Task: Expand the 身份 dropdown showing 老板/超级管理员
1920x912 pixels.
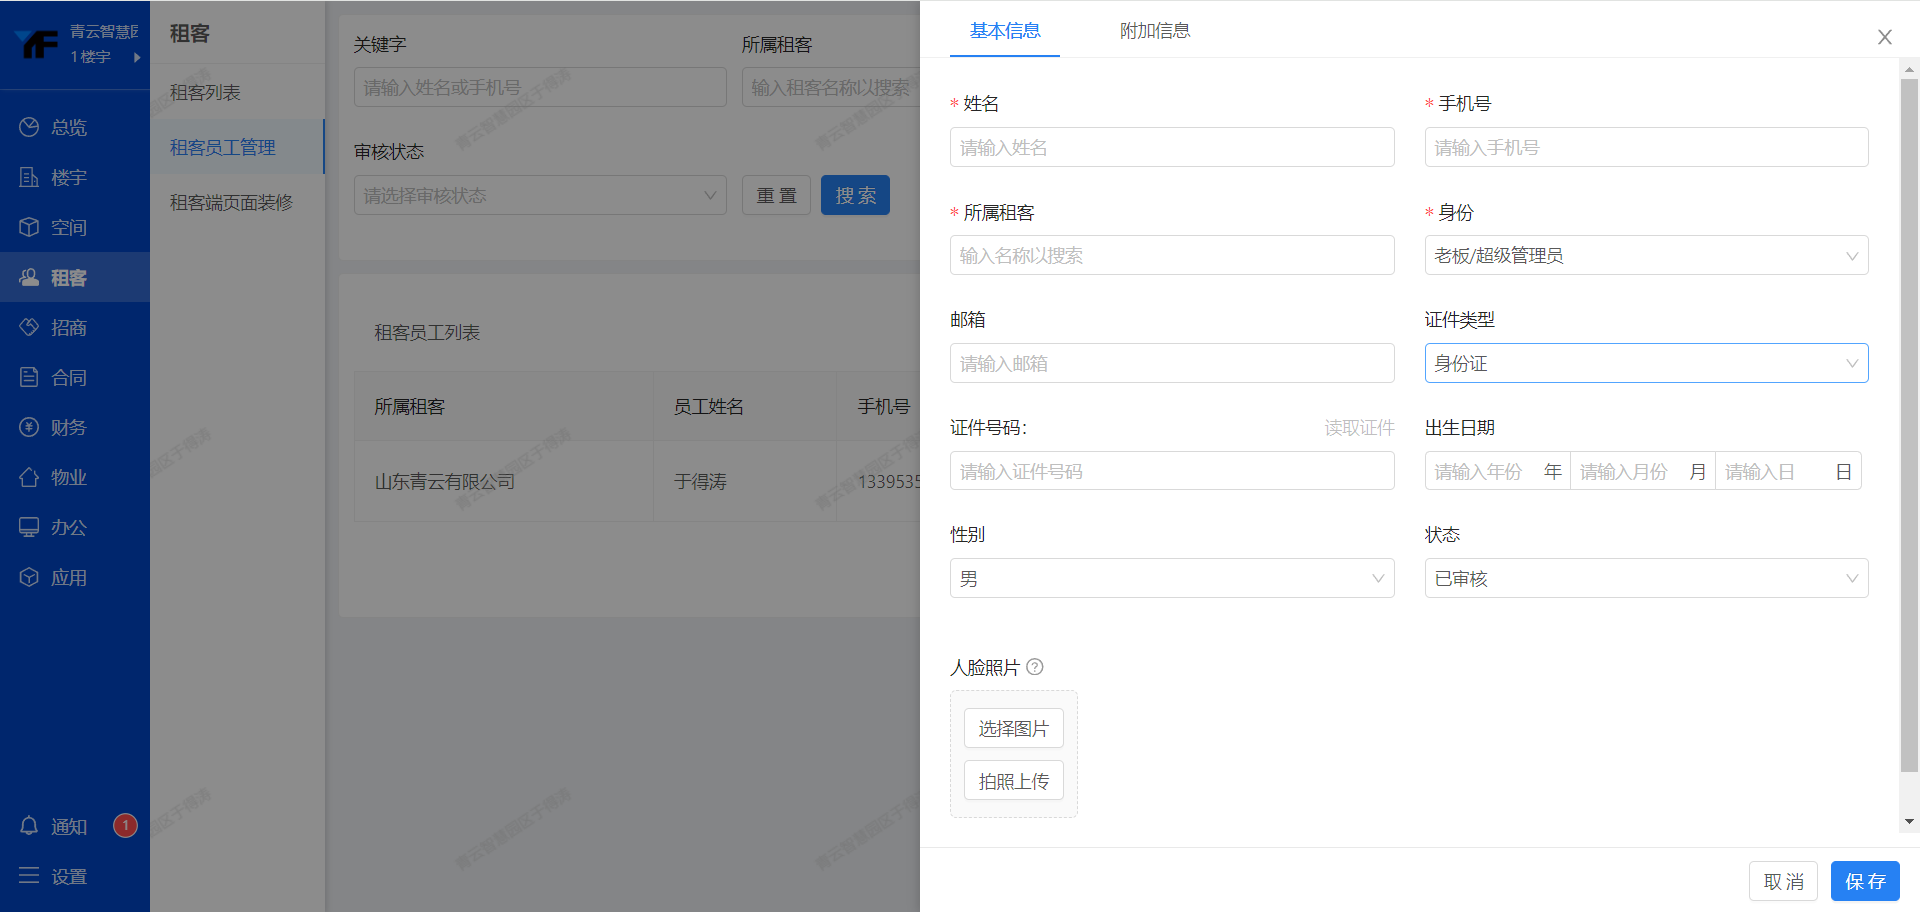Action: pos(1645,256)
